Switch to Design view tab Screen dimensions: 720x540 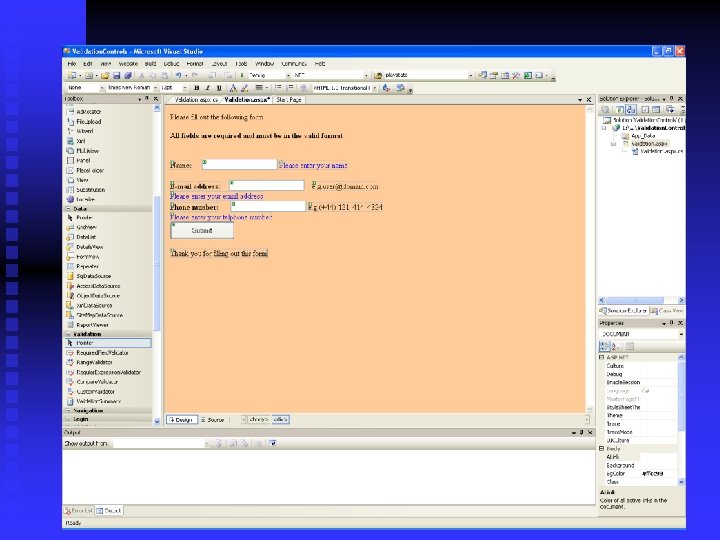coord(182,420)
